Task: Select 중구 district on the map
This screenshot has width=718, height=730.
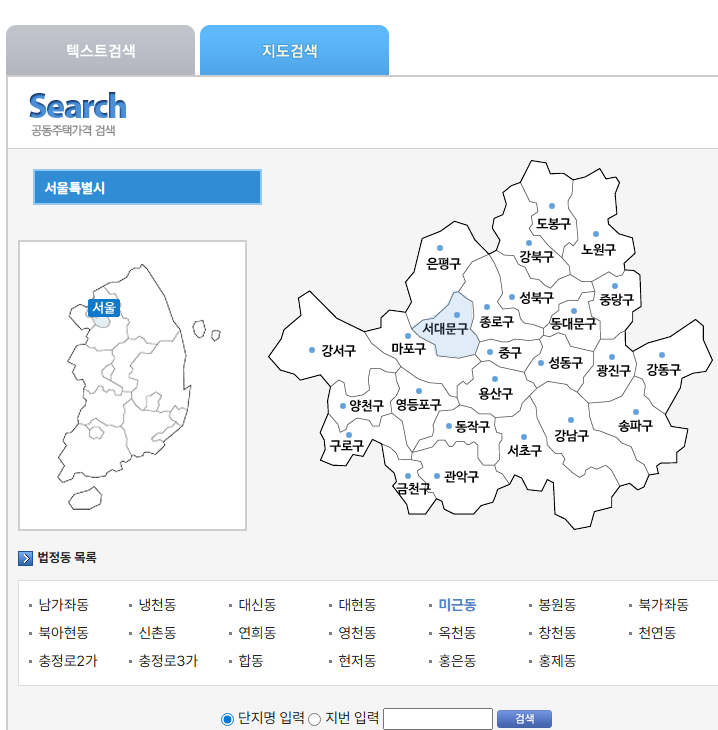Action: (x=510, y=352)
